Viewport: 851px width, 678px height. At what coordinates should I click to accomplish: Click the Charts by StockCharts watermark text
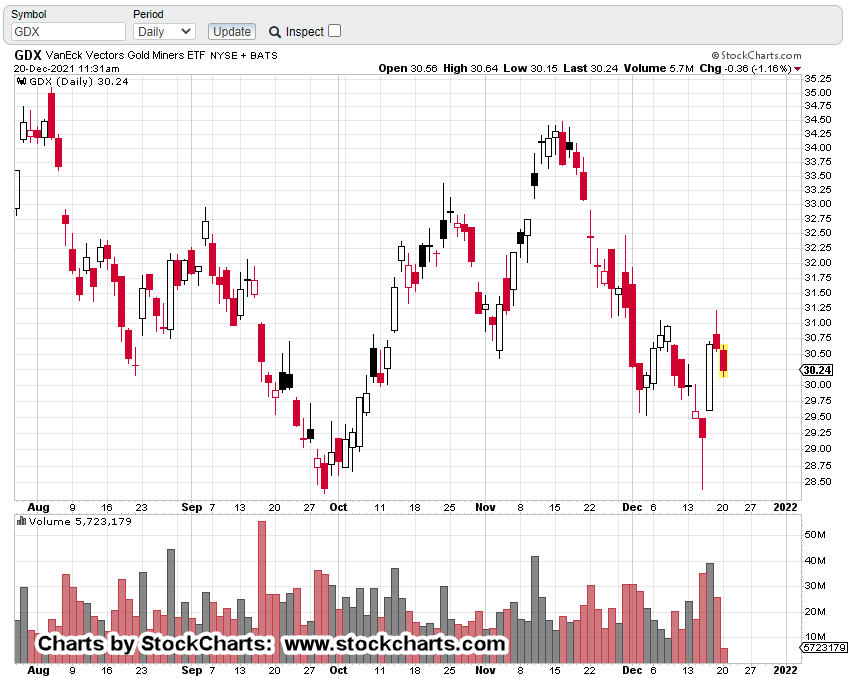271,643
